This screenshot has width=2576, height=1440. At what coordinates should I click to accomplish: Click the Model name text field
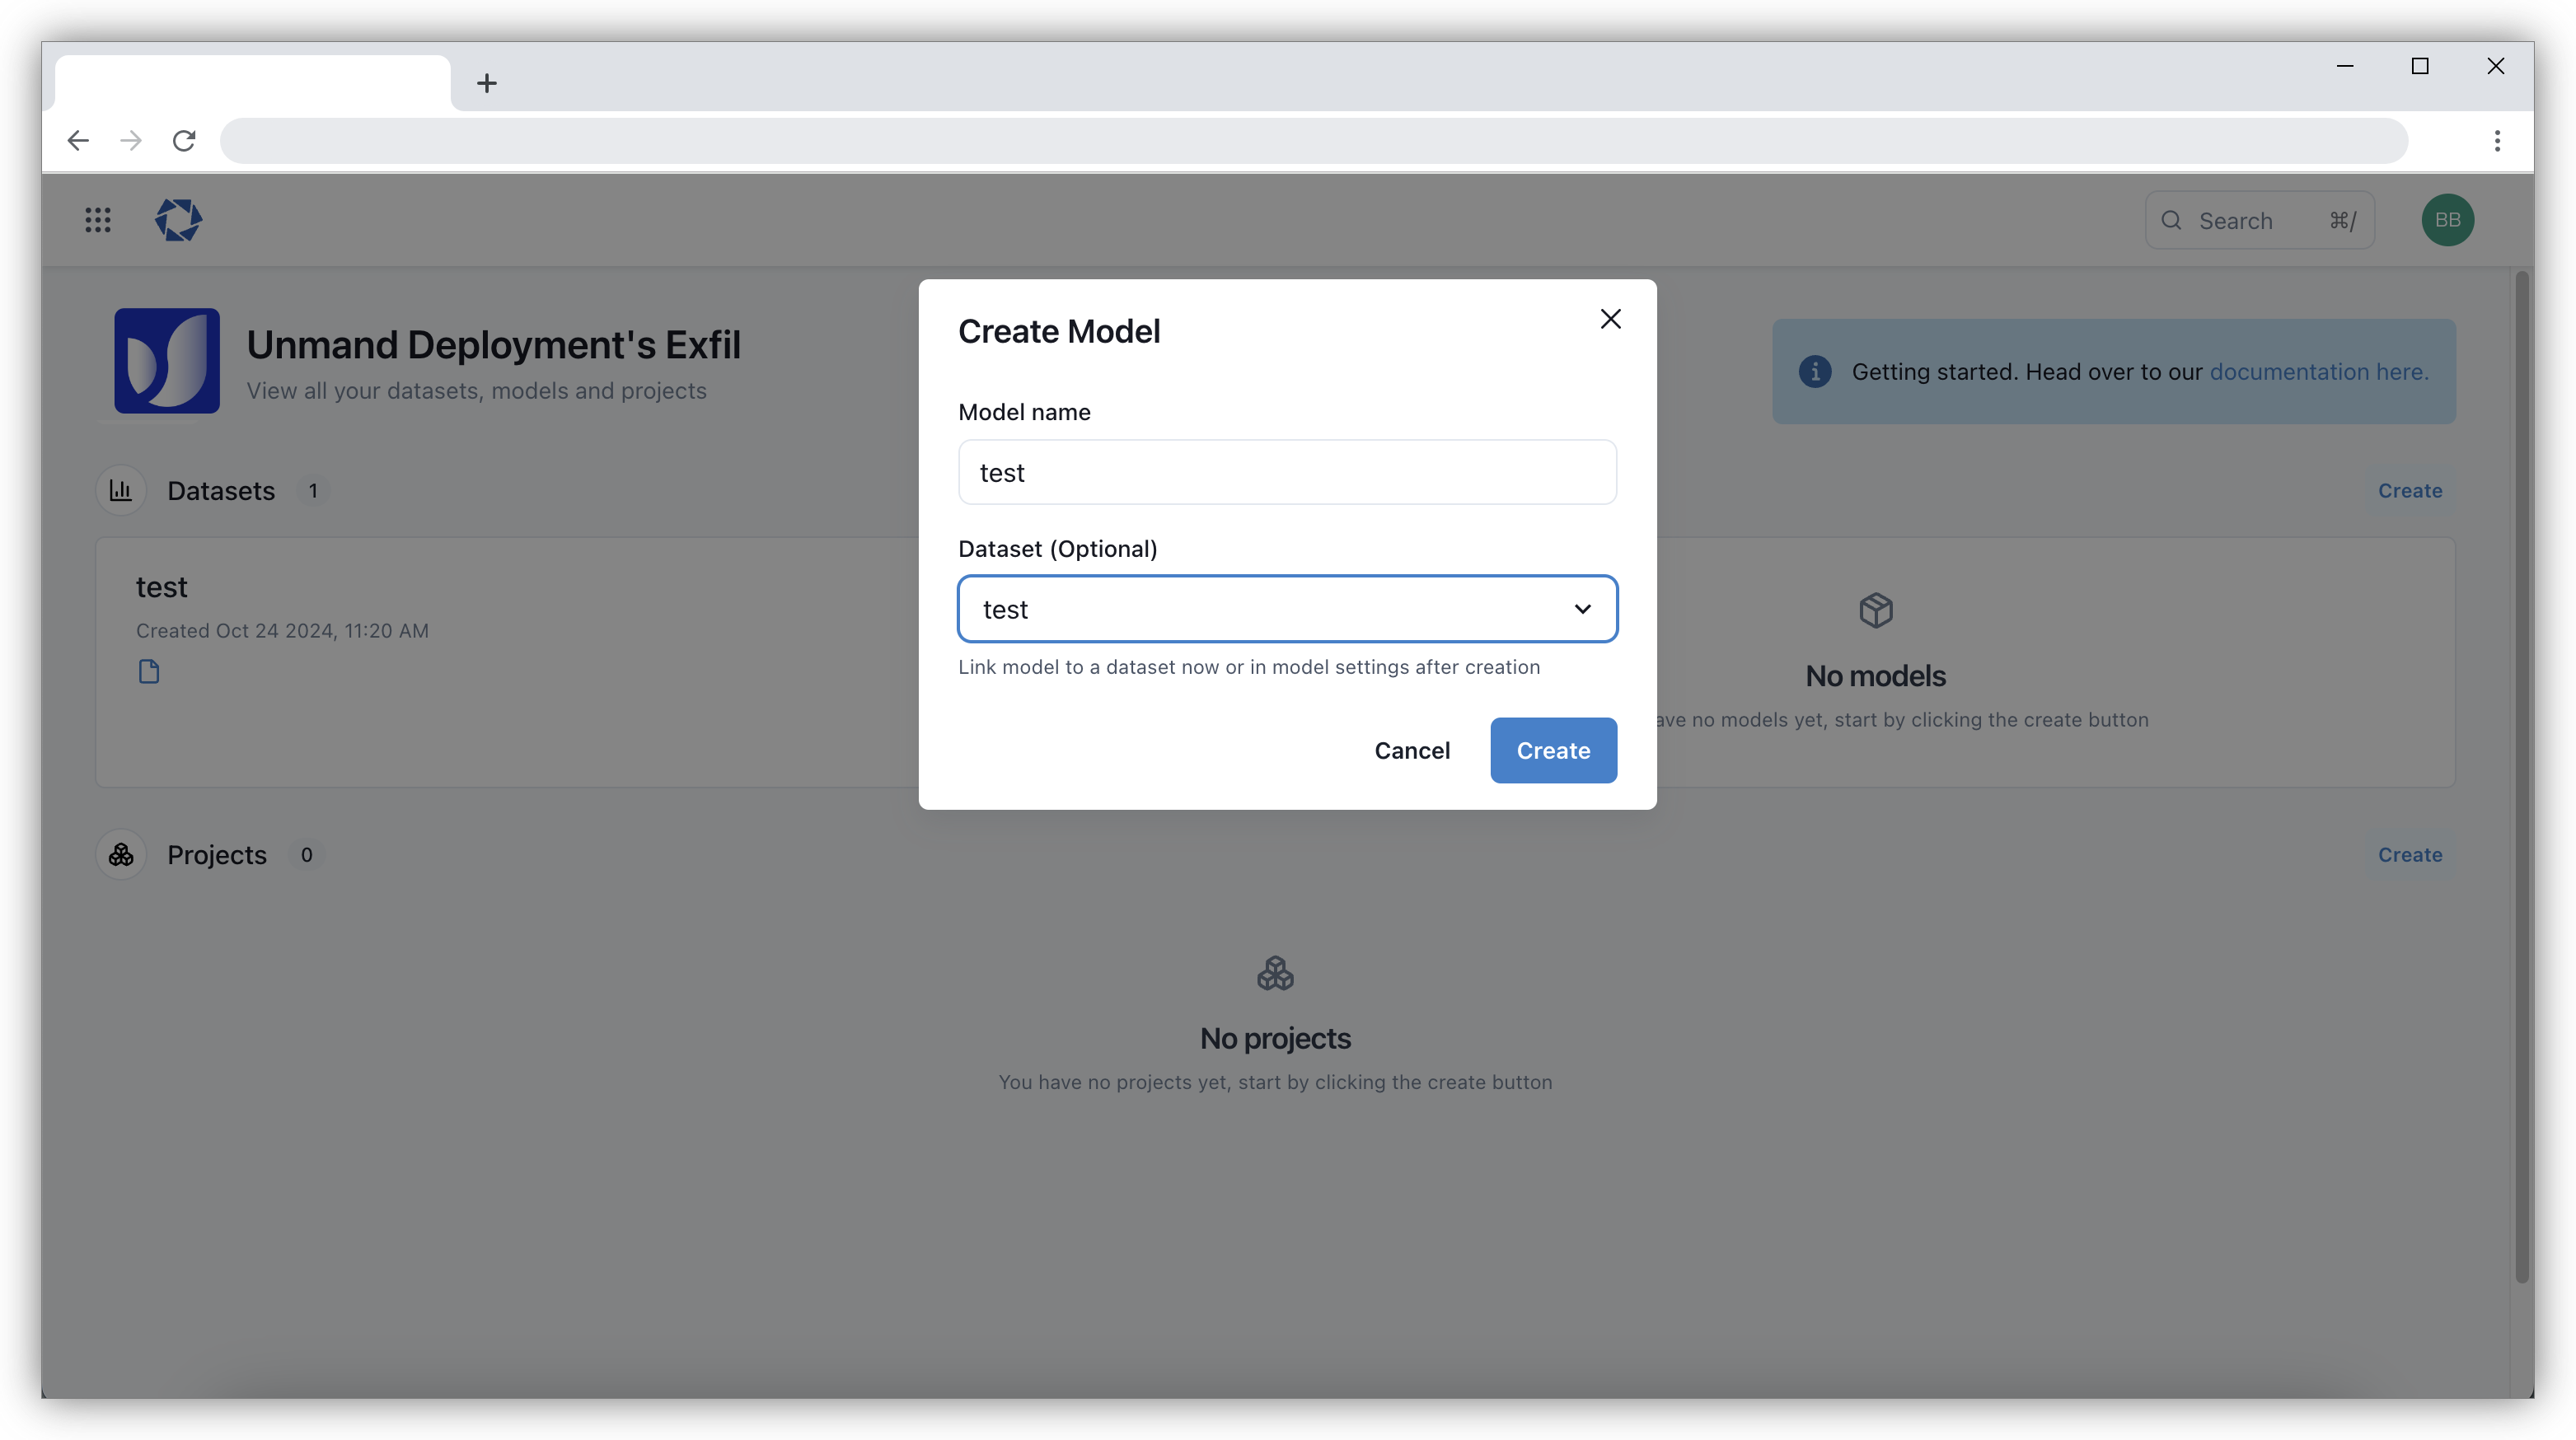[x=1287, y=473]
